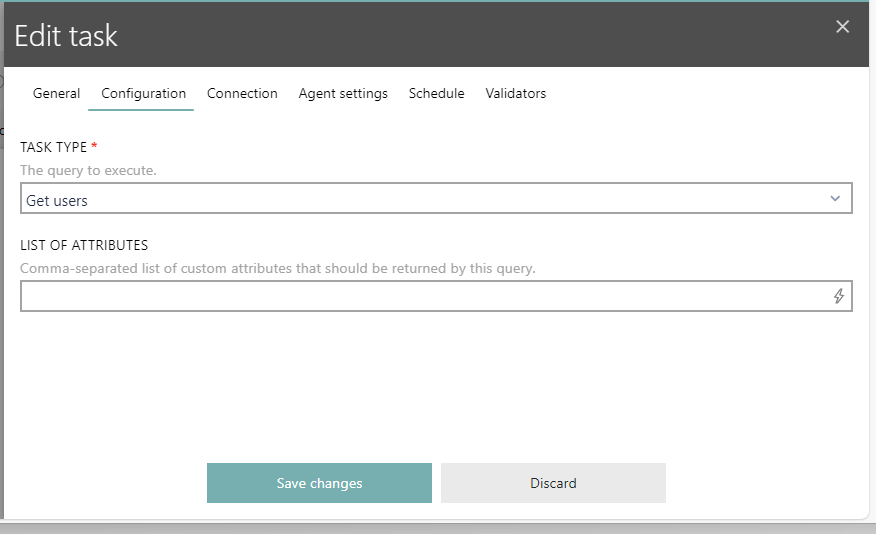Image resolution: width=876 pixels, height=534 pixels.
Task: Show the Schedule tab
Action: (x=436, y=93)
